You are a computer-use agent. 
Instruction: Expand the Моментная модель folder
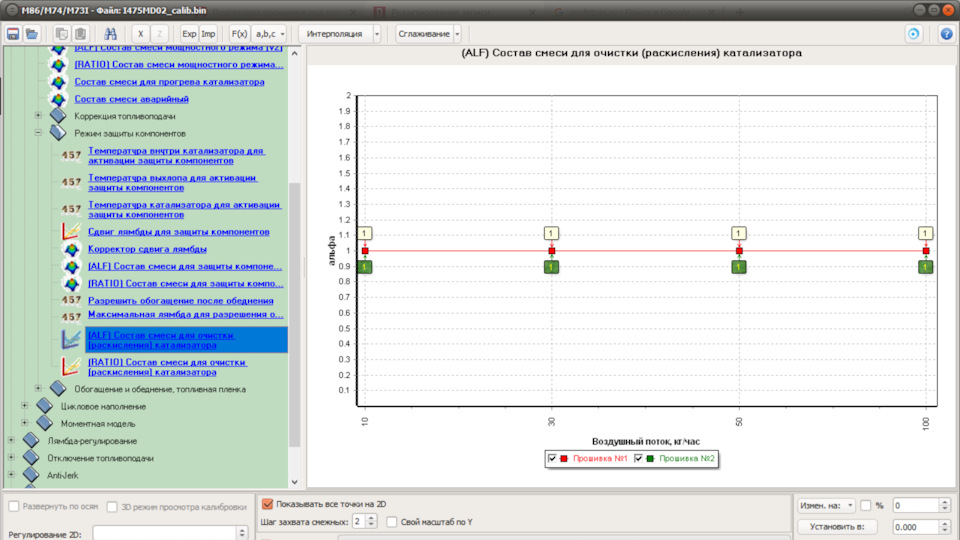click(x=24, y=422)
